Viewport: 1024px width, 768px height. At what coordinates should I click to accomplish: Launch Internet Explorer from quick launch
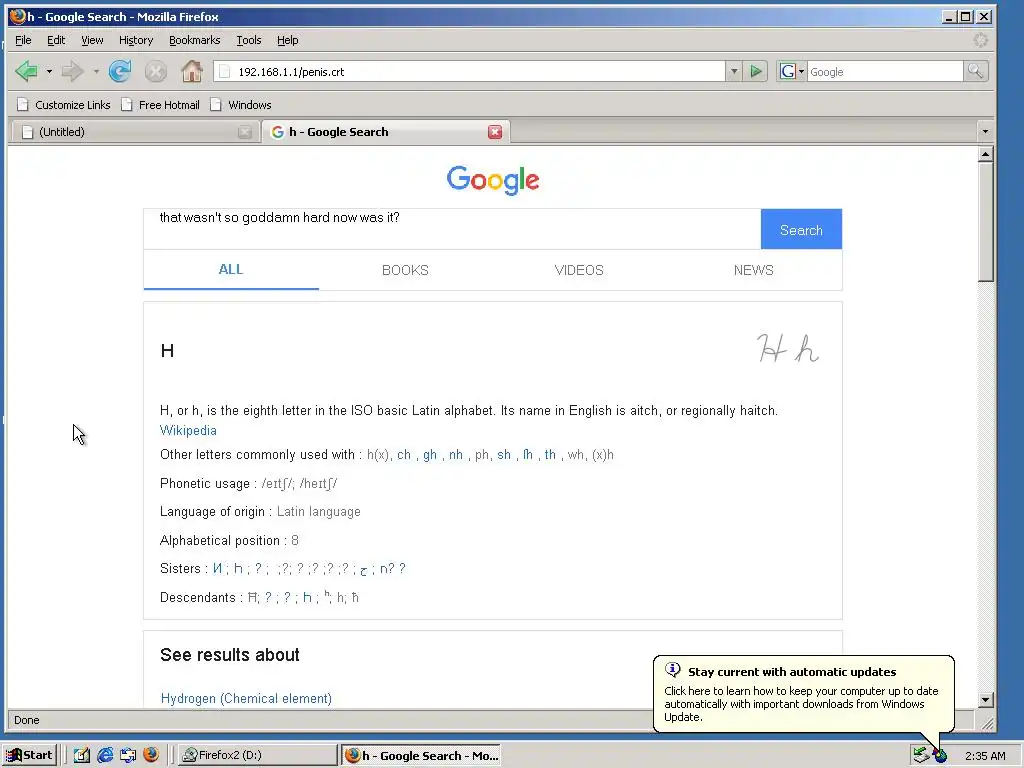(104, 755)
